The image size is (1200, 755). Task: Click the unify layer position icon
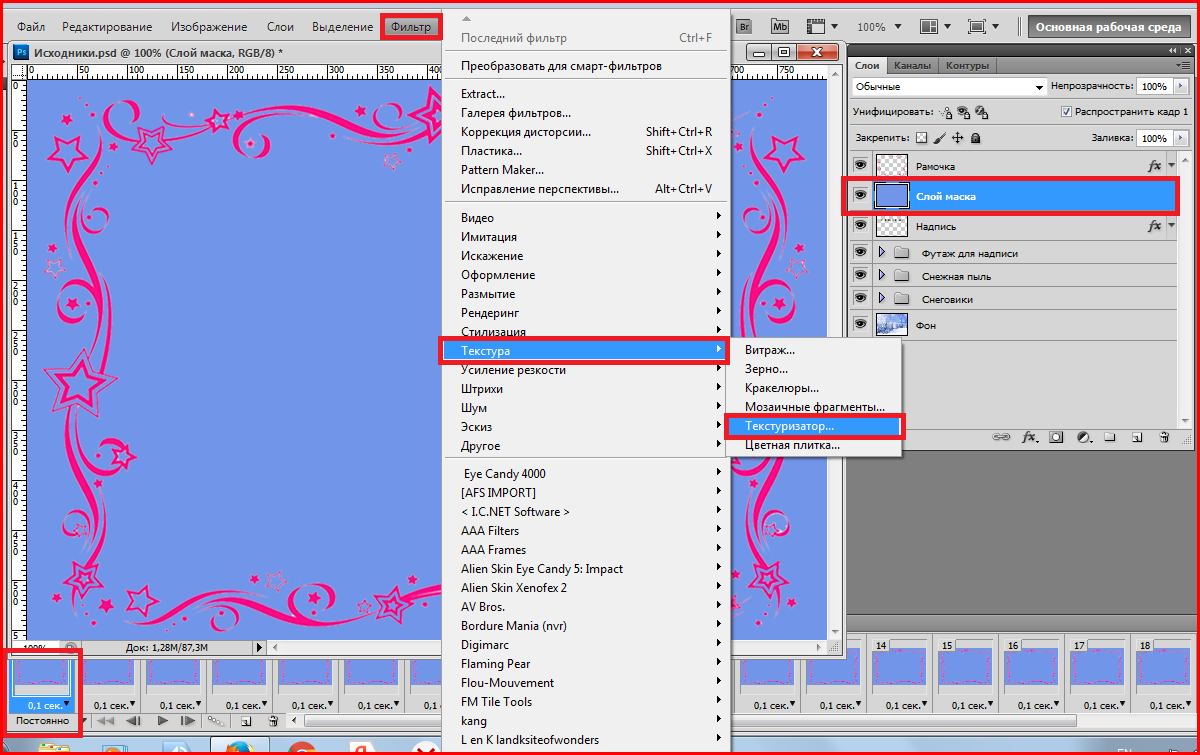click(x=947, y=112)
